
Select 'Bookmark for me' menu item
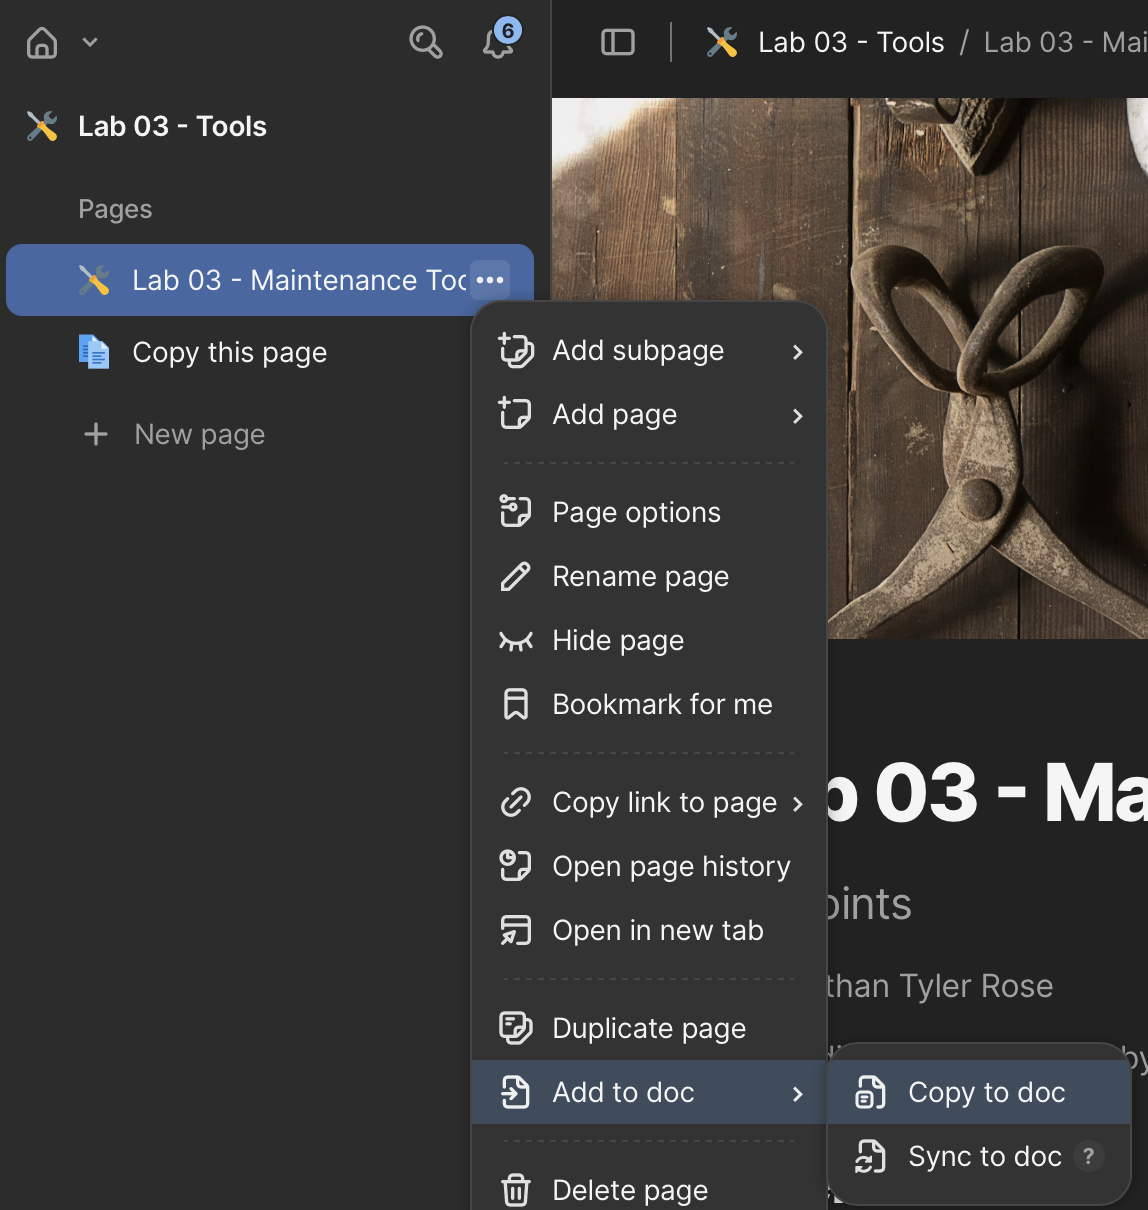[x=650, y=704]
